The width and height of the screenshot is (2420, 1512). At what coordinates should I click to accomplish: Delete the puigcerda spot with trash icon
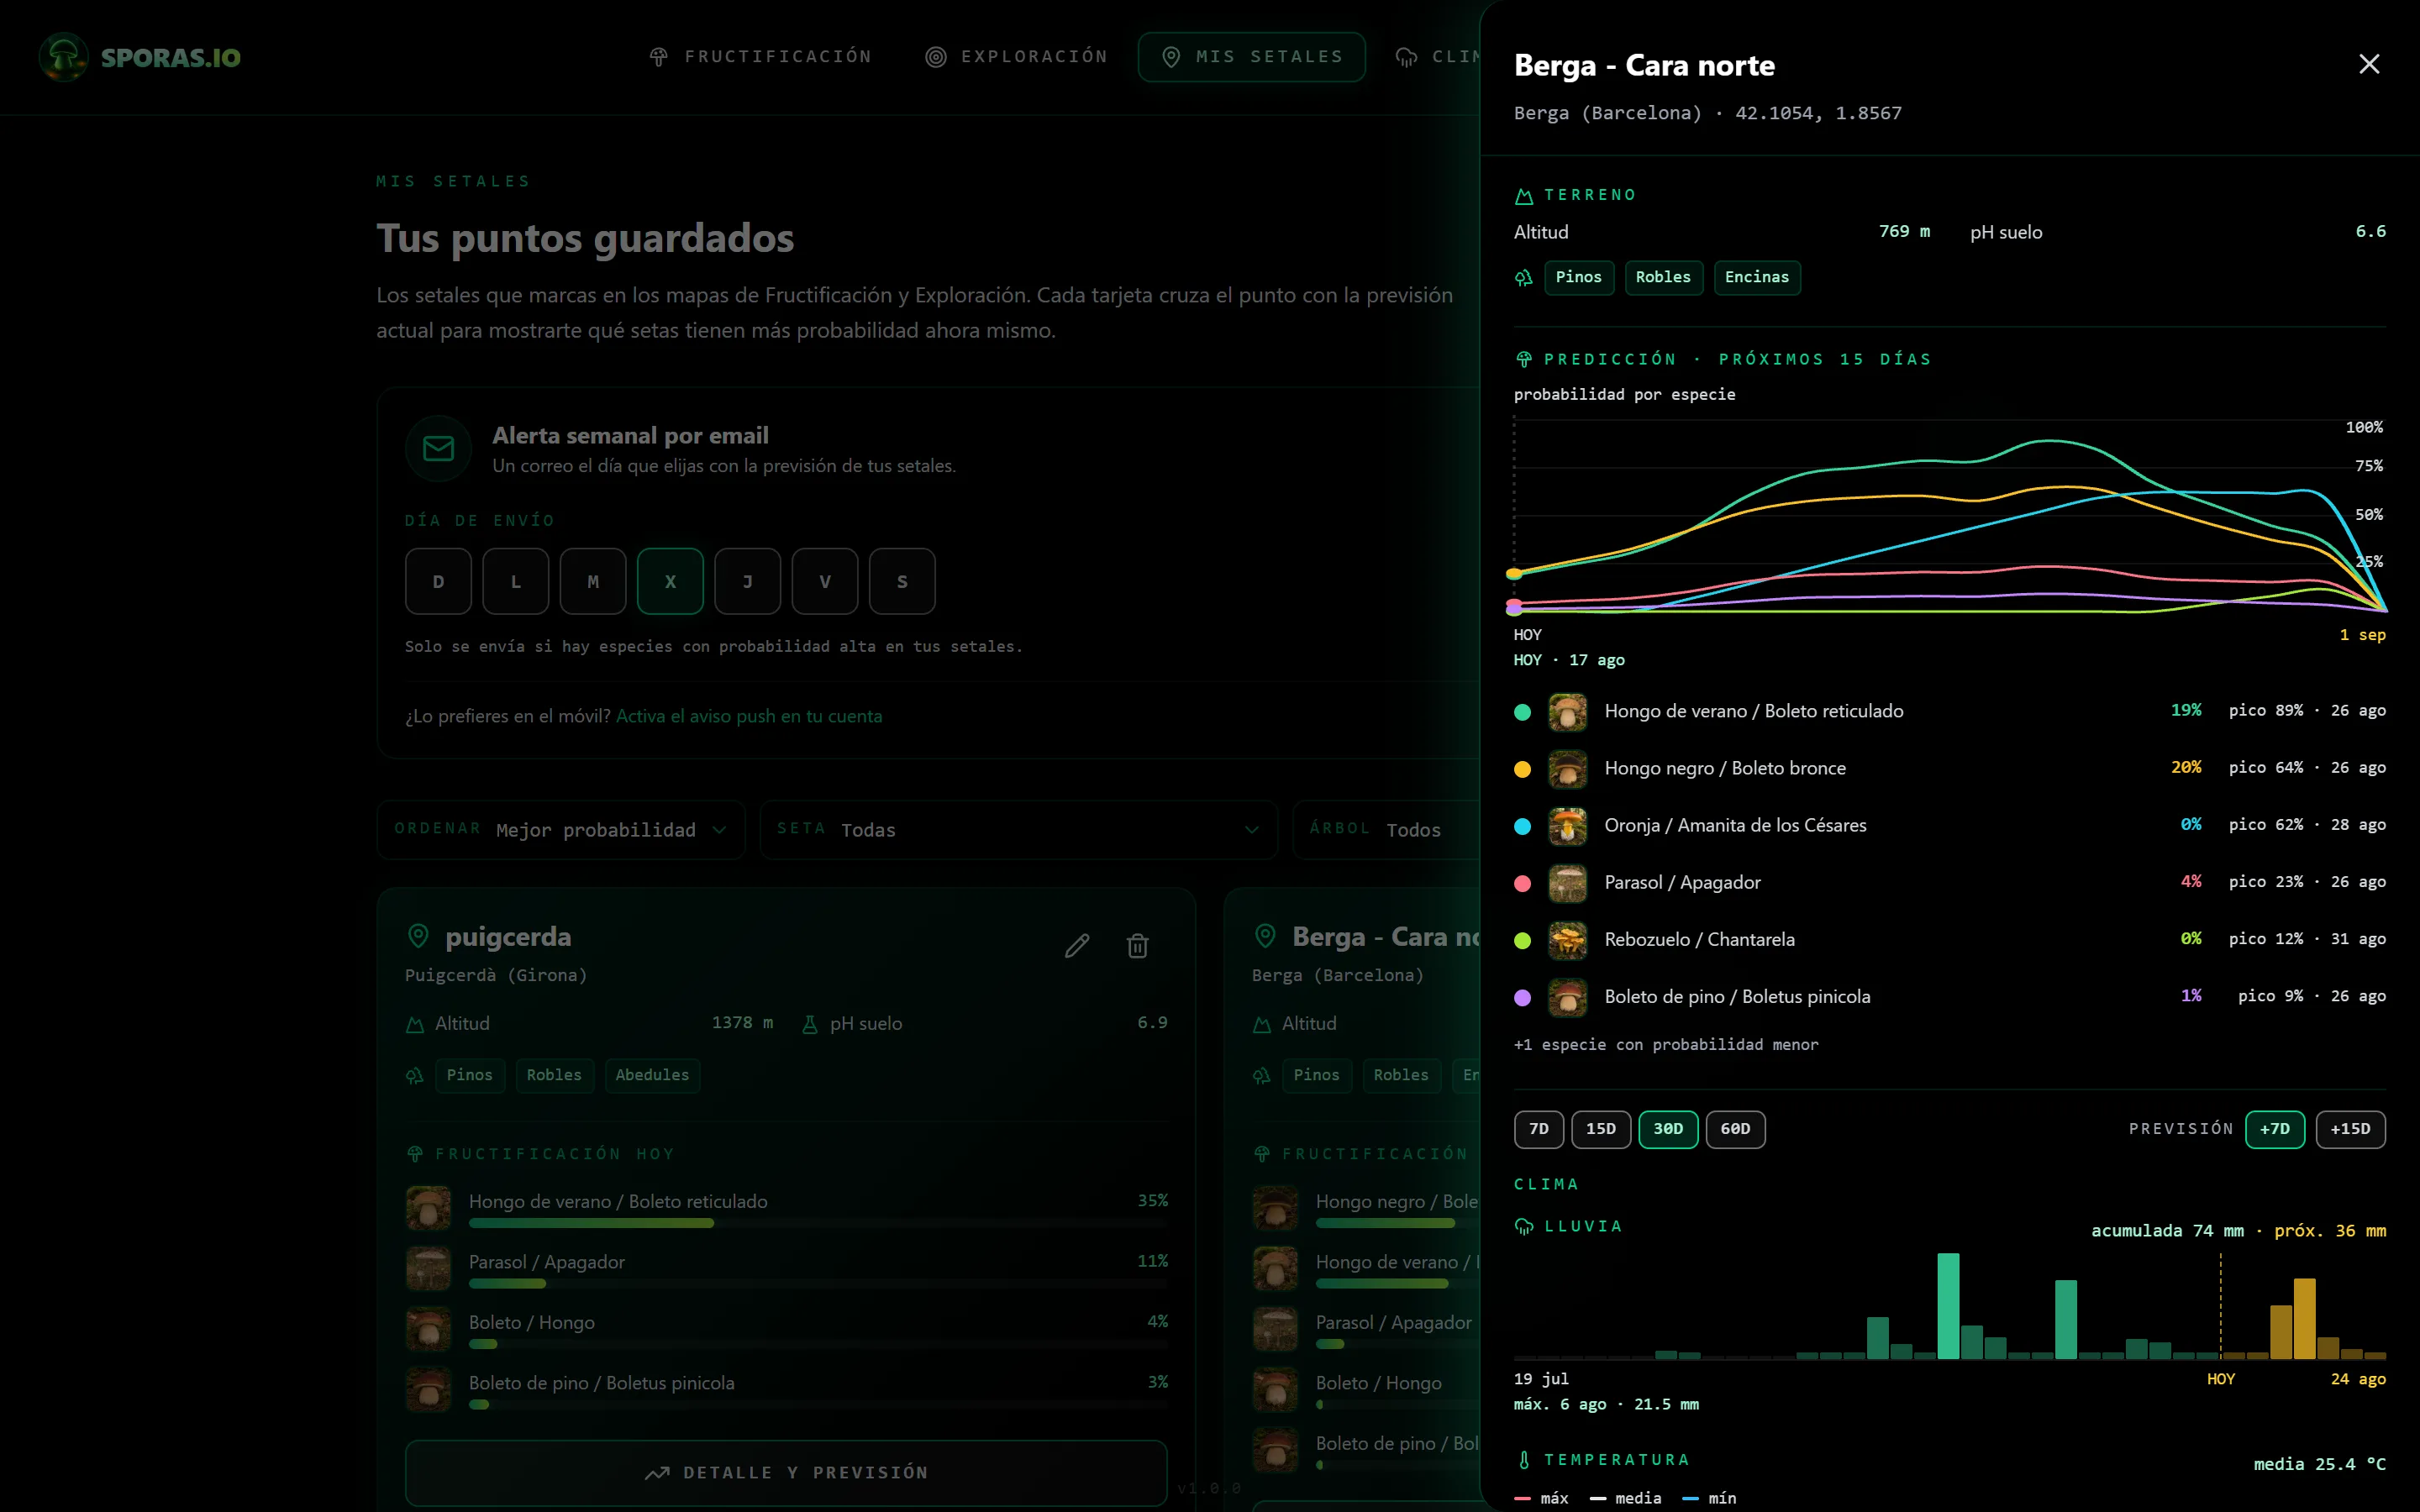1137,946
